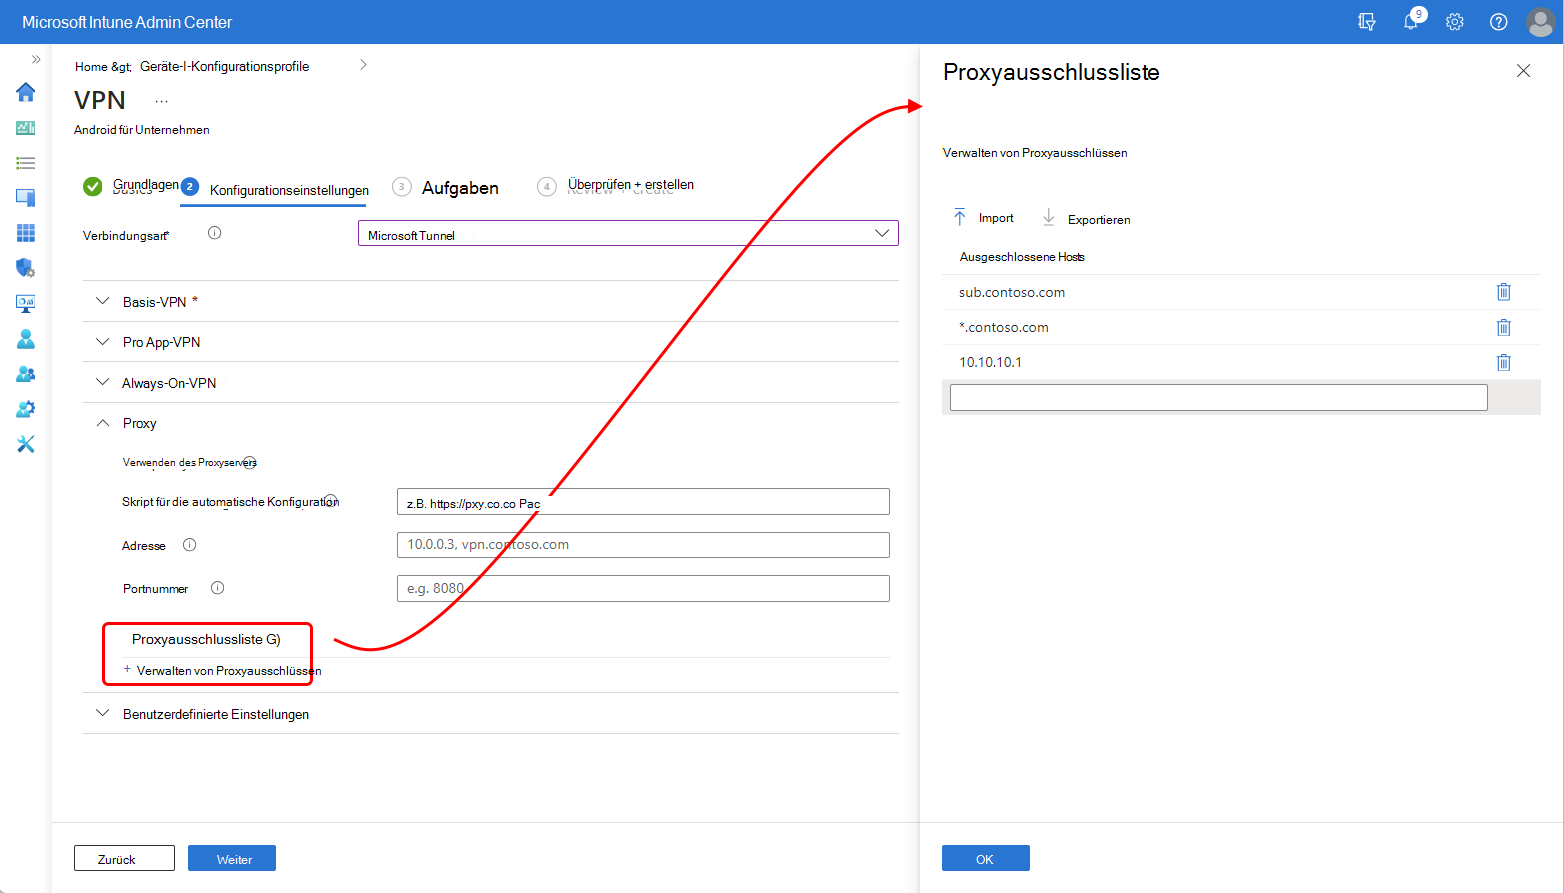
Task: Select the Endpoint security shield icon
Action: [x=25, y=267]
